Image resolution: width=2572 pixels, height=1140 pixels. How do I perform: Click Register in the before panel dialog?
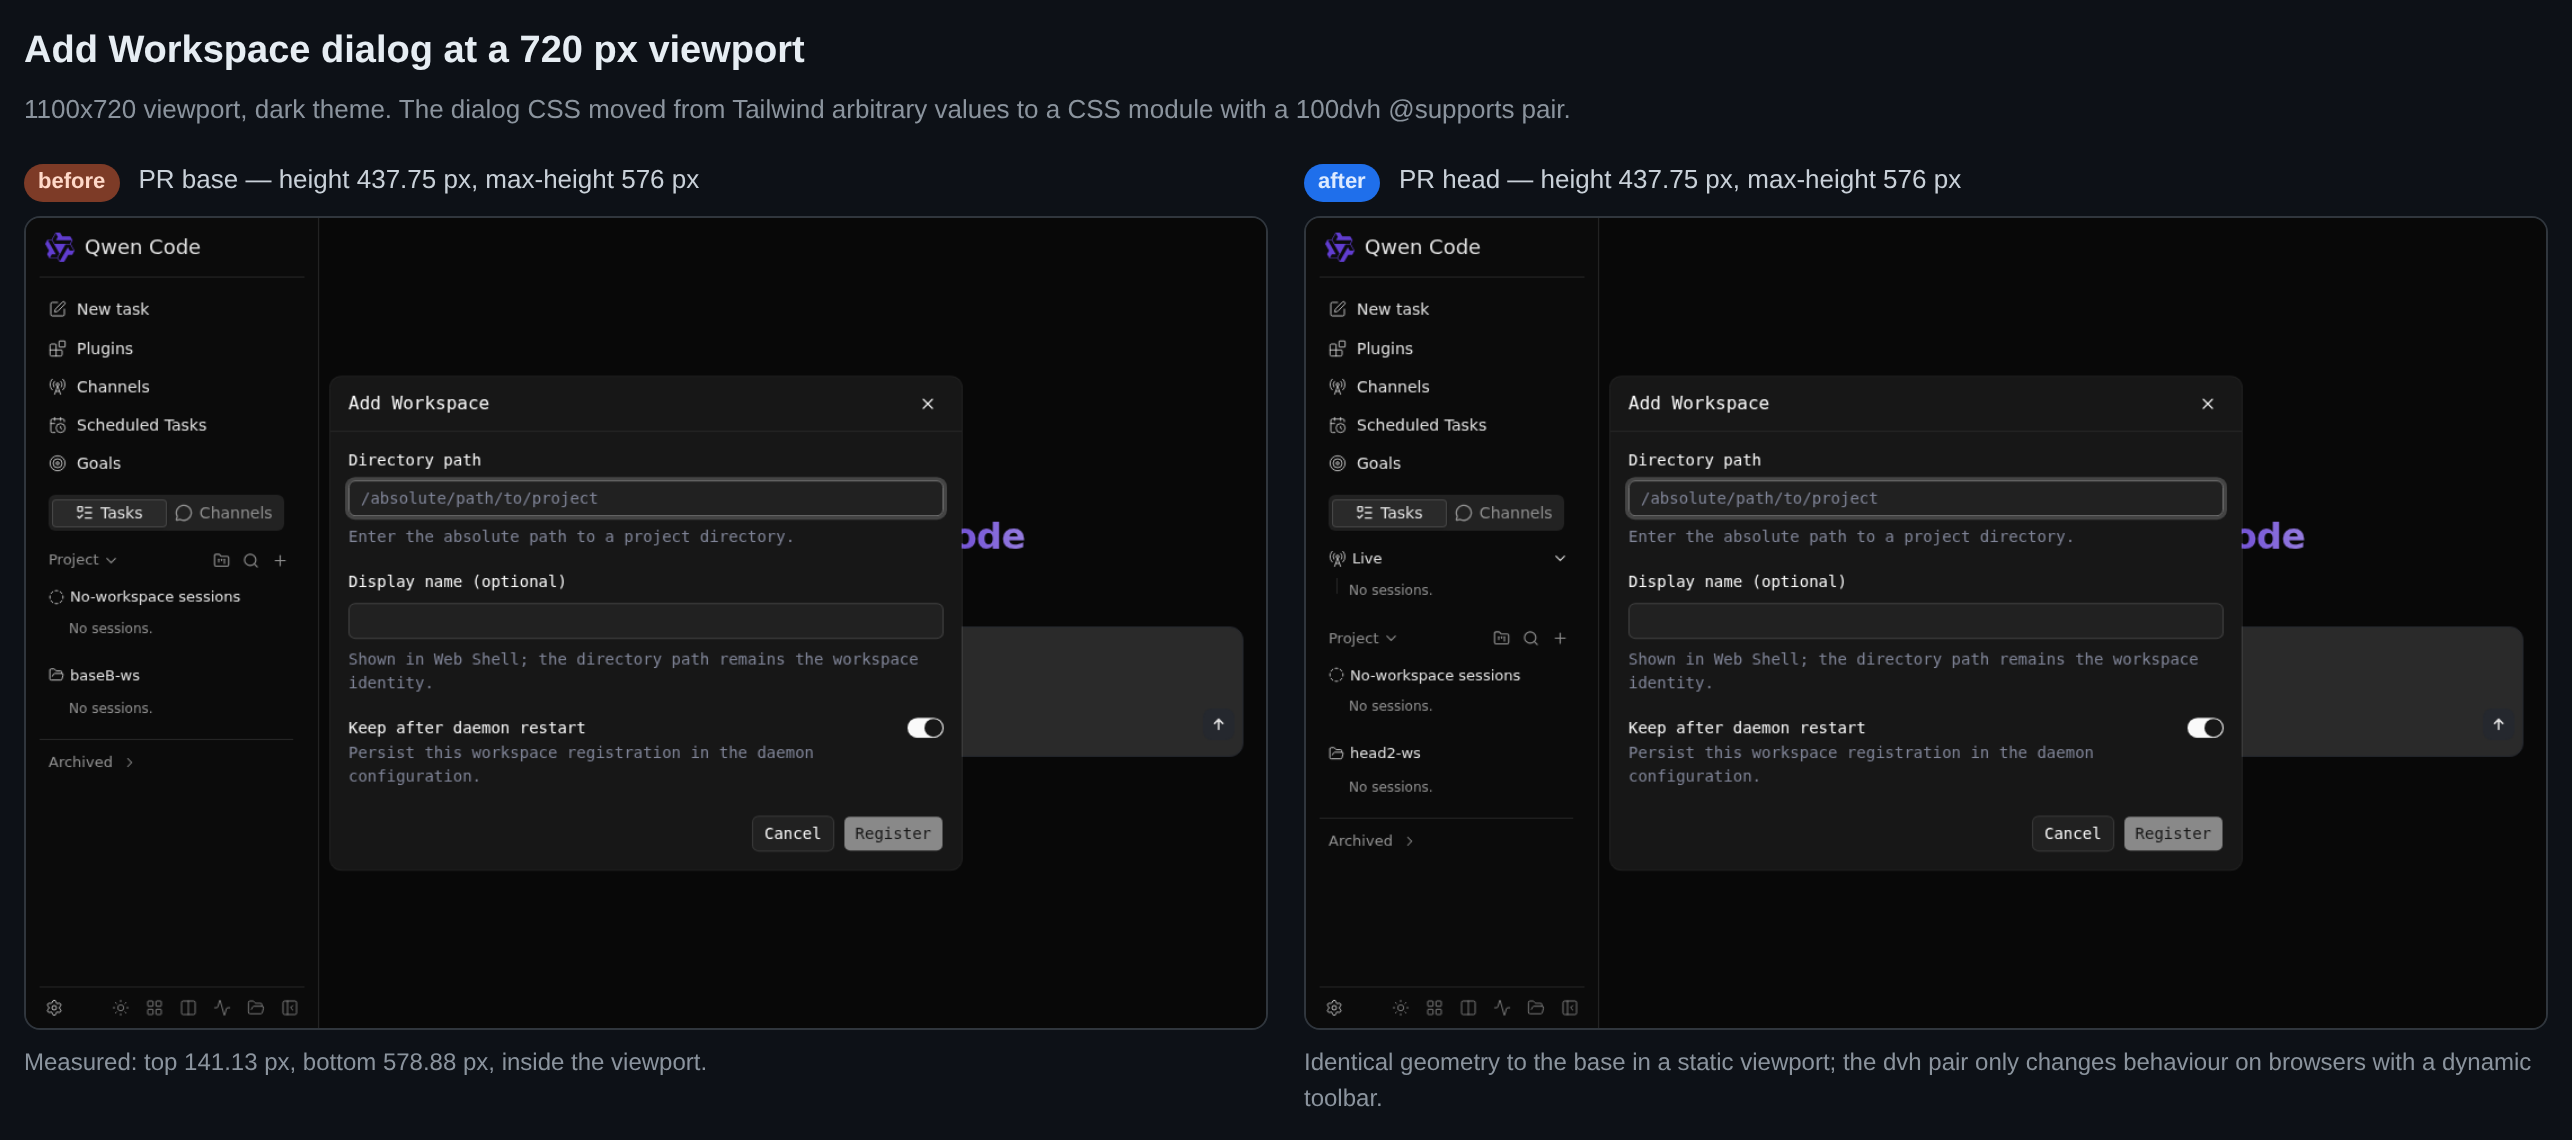(893, 834)
